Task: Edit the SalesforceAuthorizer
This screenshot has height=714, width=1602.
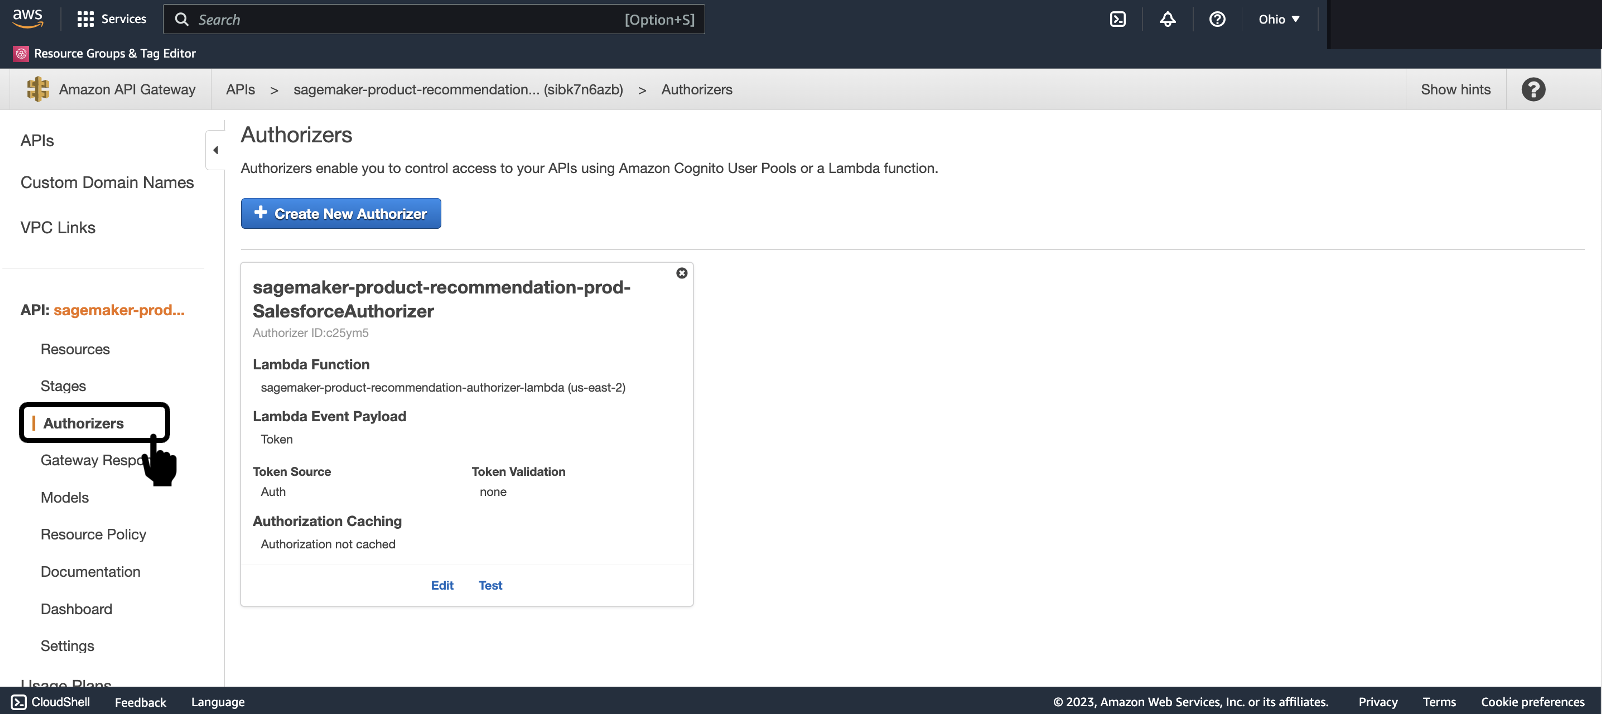Action: (x=442, y=585)
